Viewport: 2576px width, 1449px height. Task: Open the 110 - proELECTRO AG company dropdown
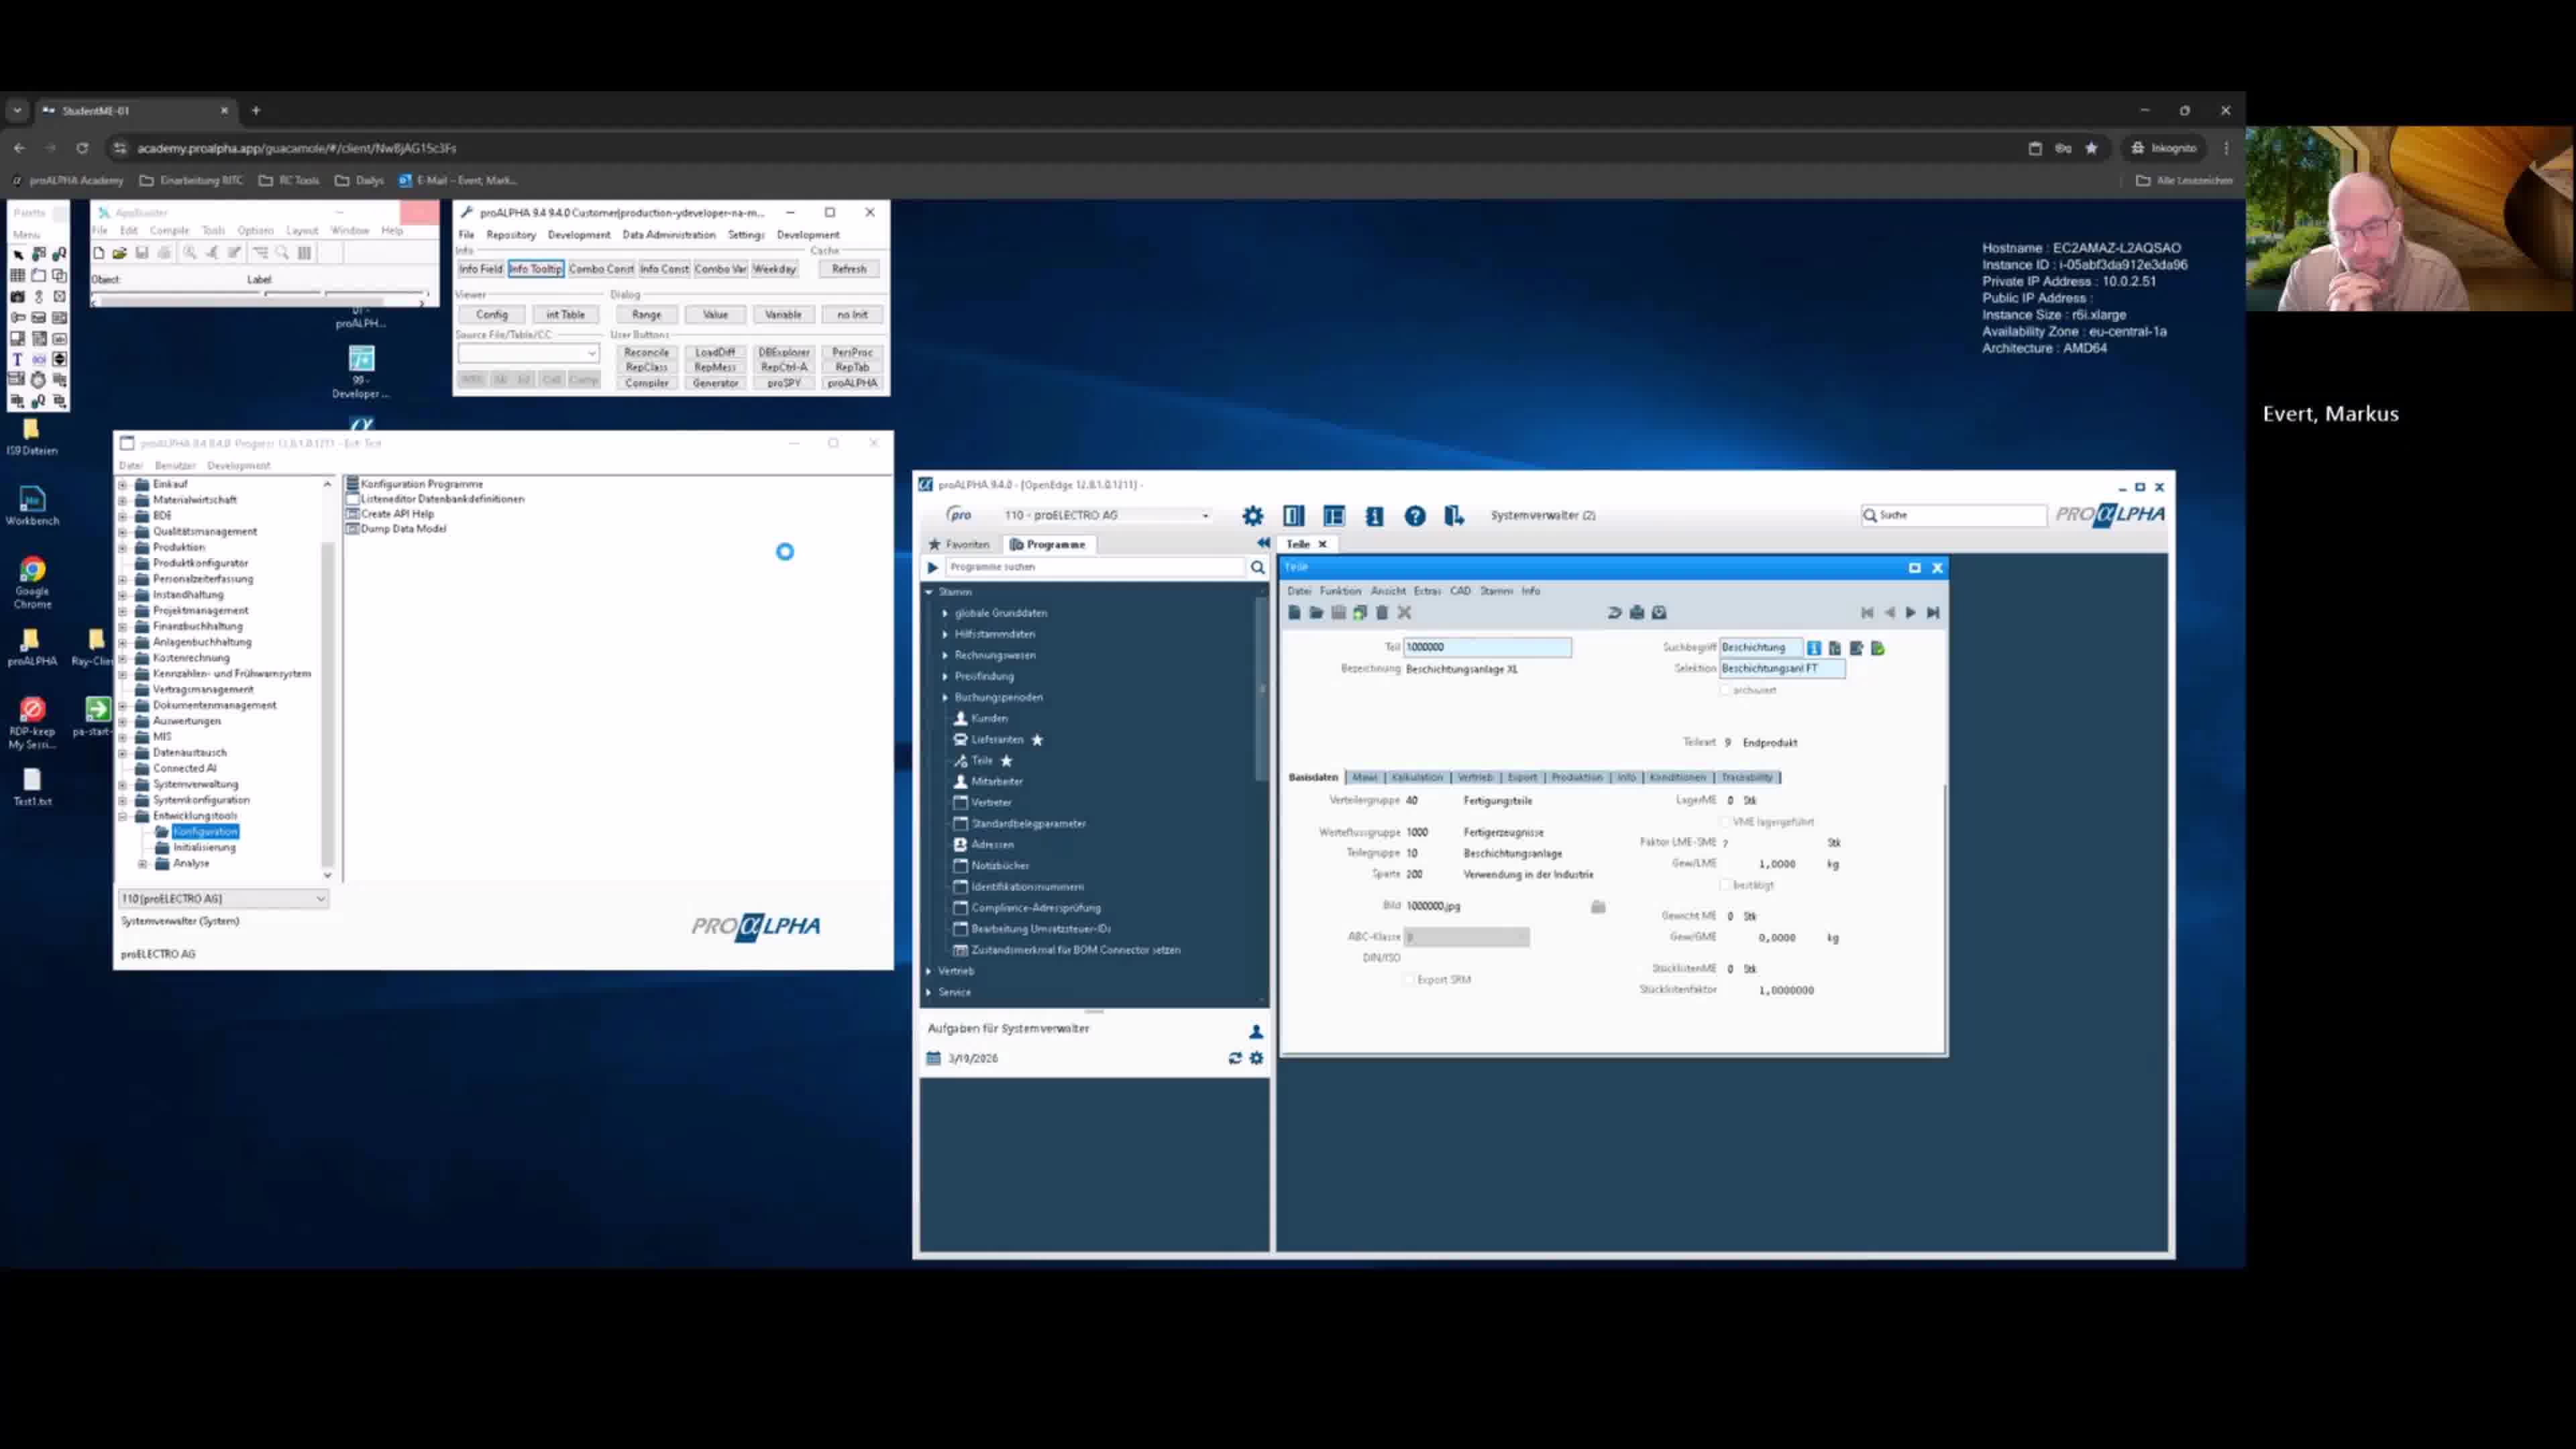coord(1107,515)
